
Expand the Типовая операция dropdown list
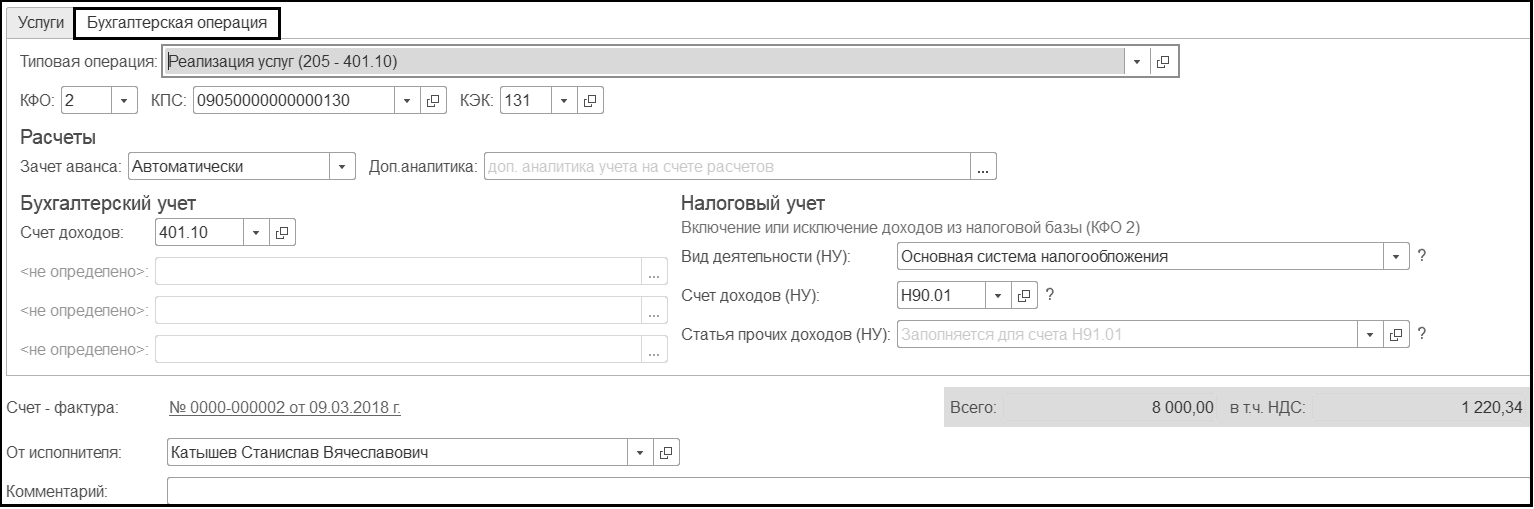point(1137,62)
